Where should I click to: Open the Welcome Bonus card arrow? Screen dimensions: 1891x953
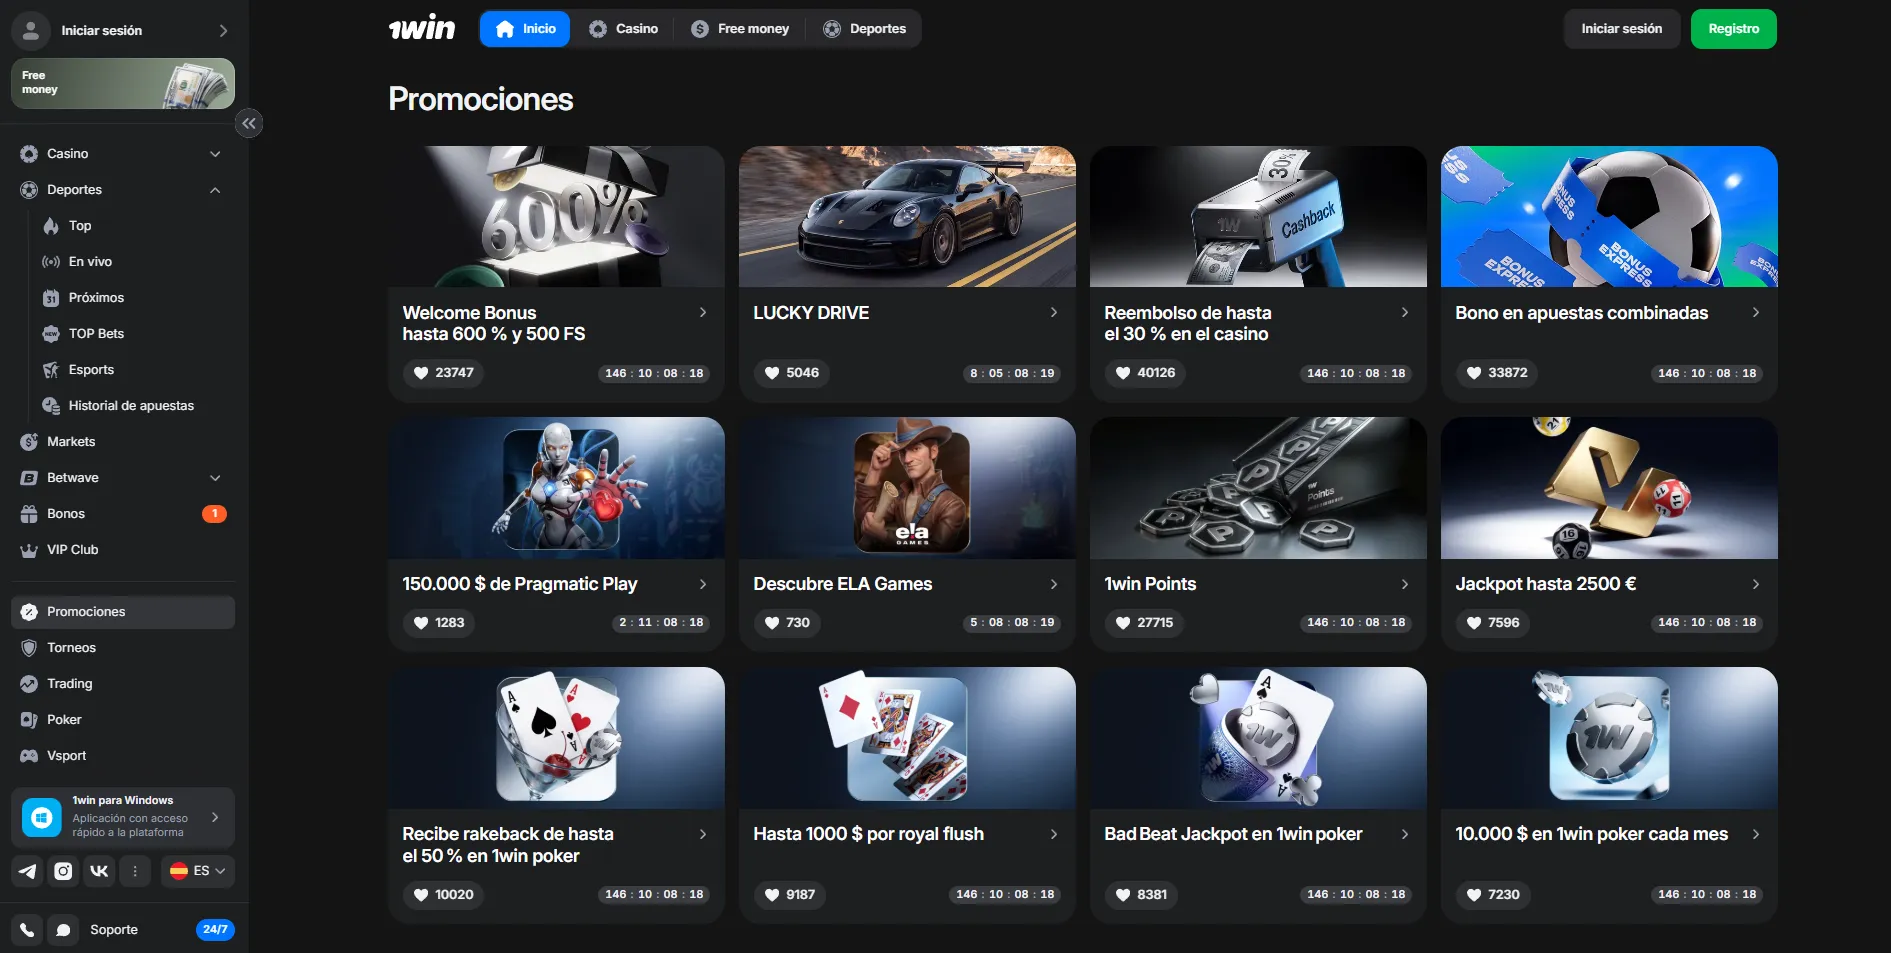click(703, 313)
